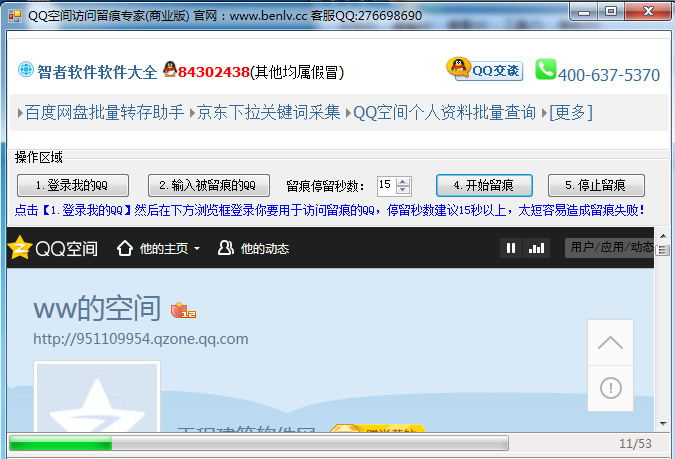Viewport: 675px width, 459px height.
Task: Click the level 12 badge icon
Action: click(183, 310)
